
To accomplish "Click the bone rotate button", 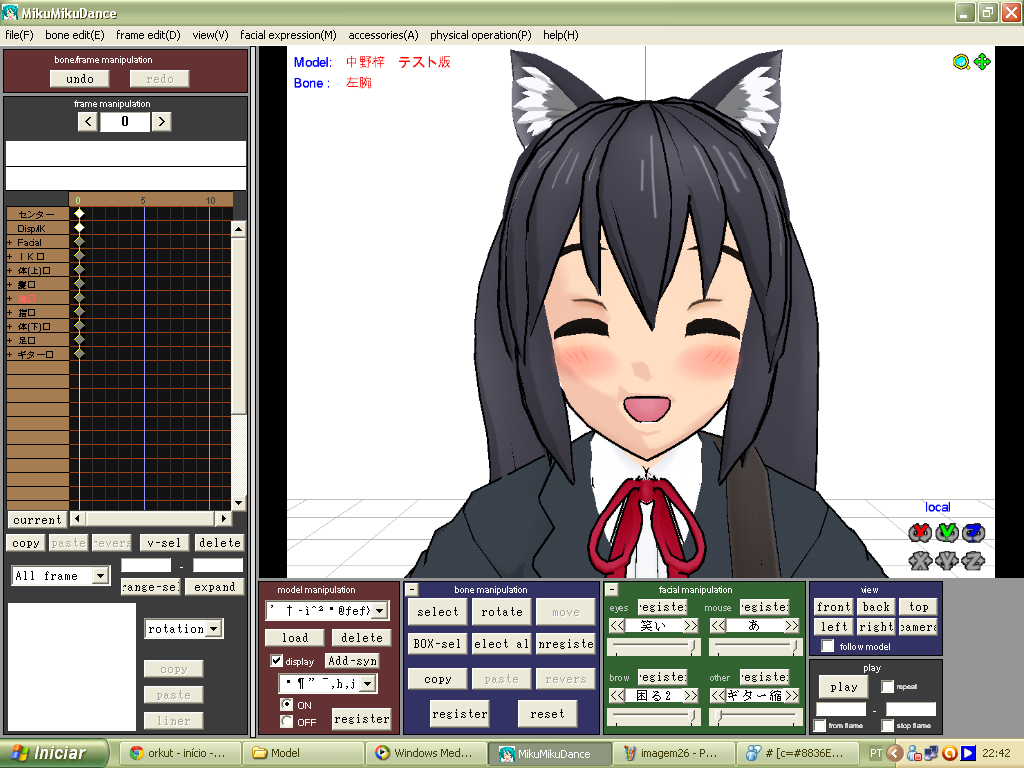I will [502, 612].
